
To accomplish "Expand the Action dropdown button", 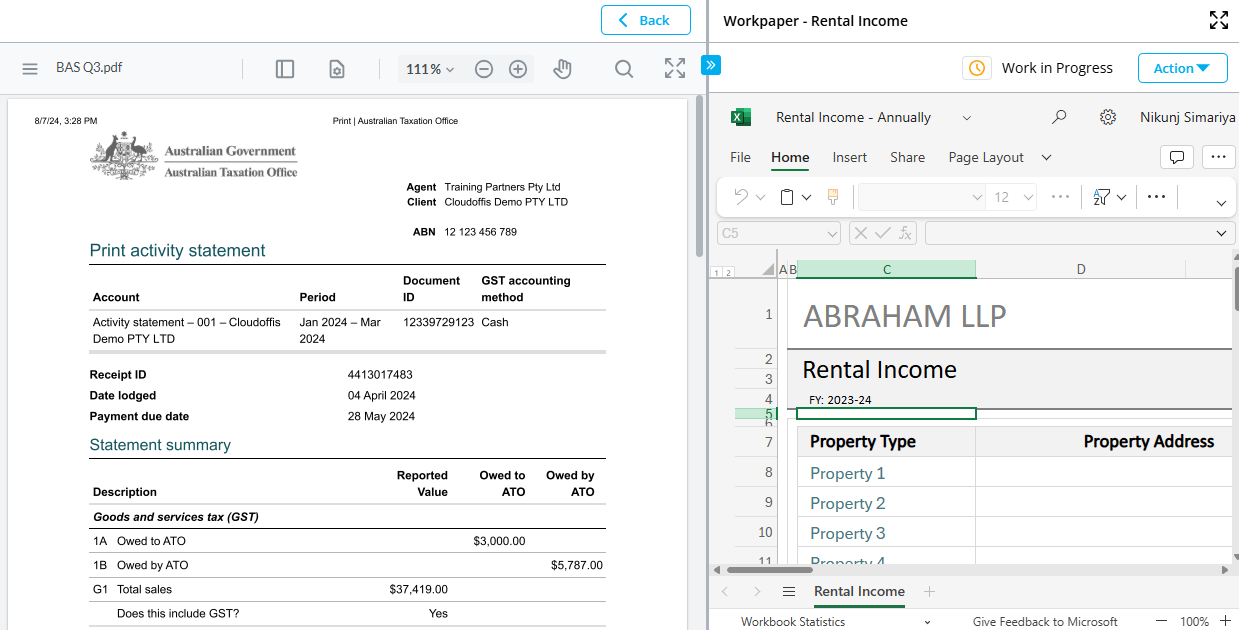I will 1182,68.
